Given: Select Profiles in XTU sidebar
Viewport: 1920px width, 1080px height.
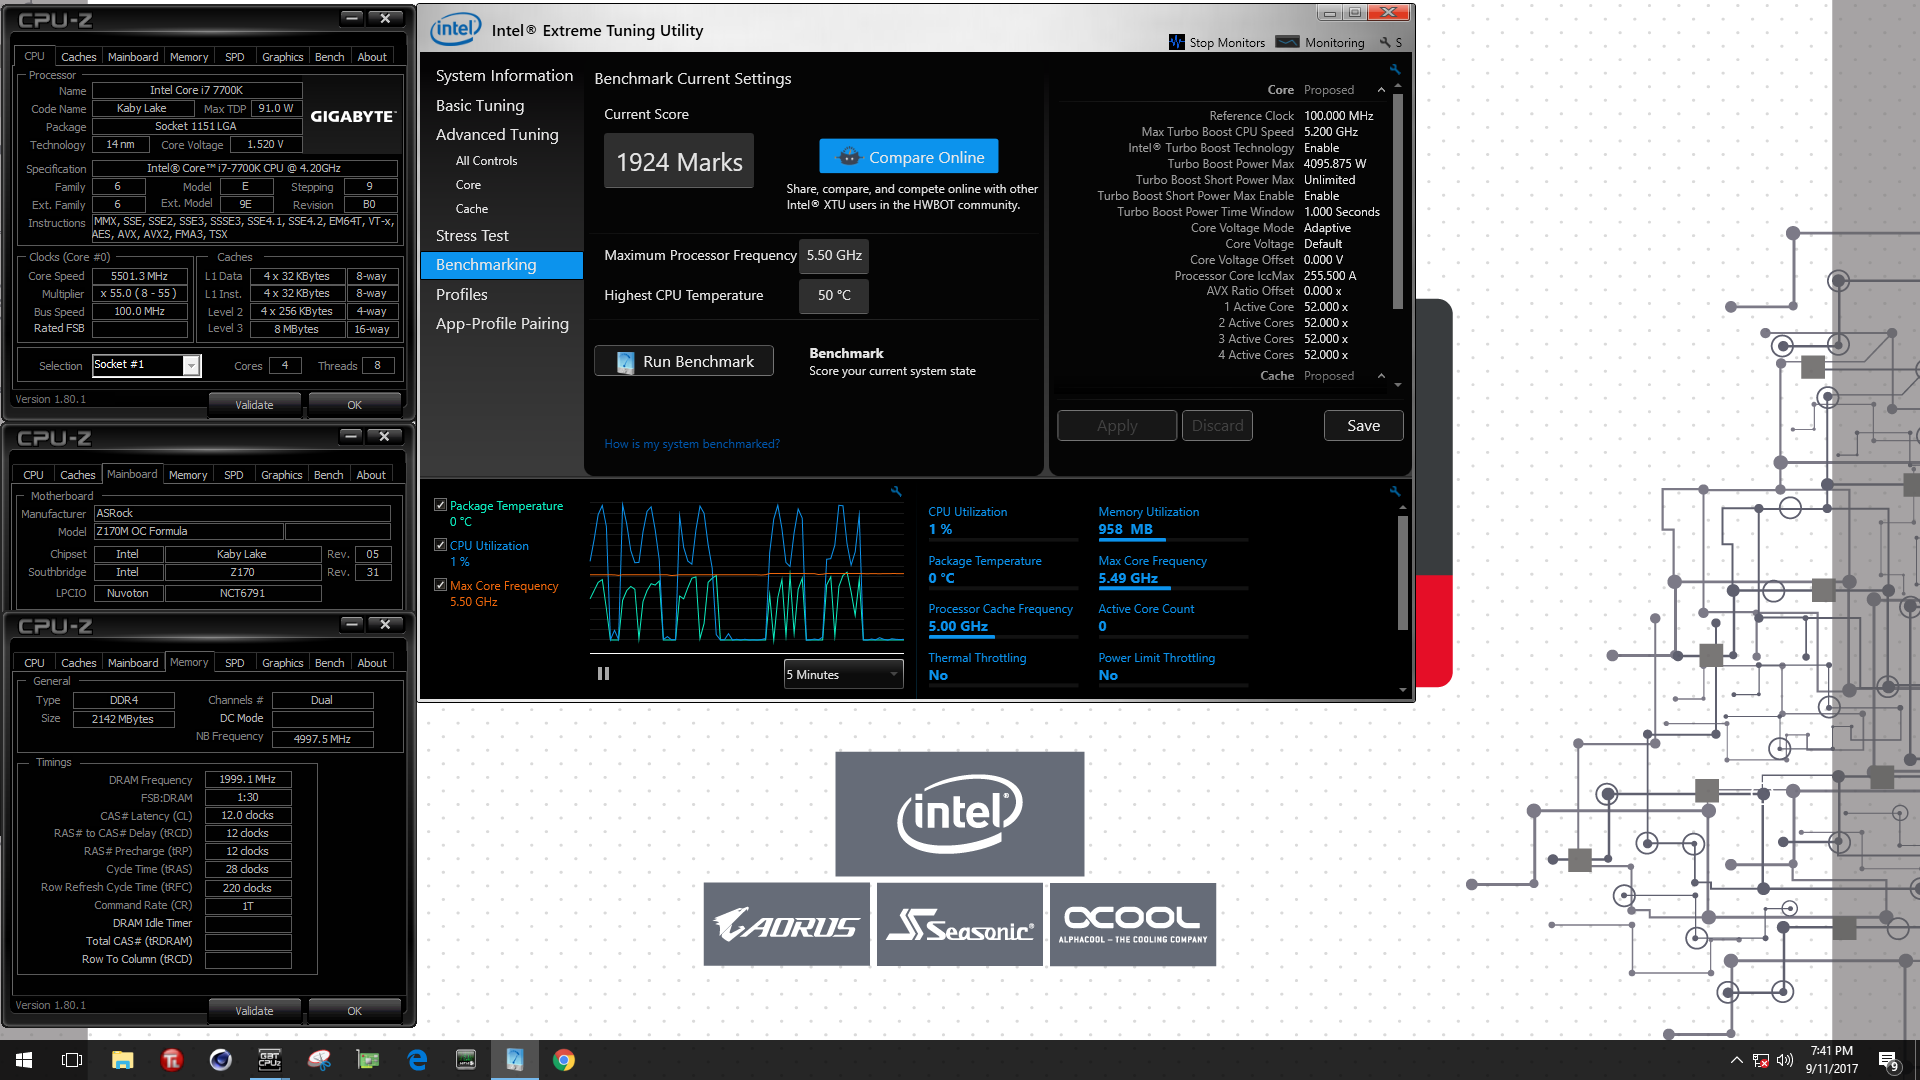Looking at the screenshot, I should point(461,294).
